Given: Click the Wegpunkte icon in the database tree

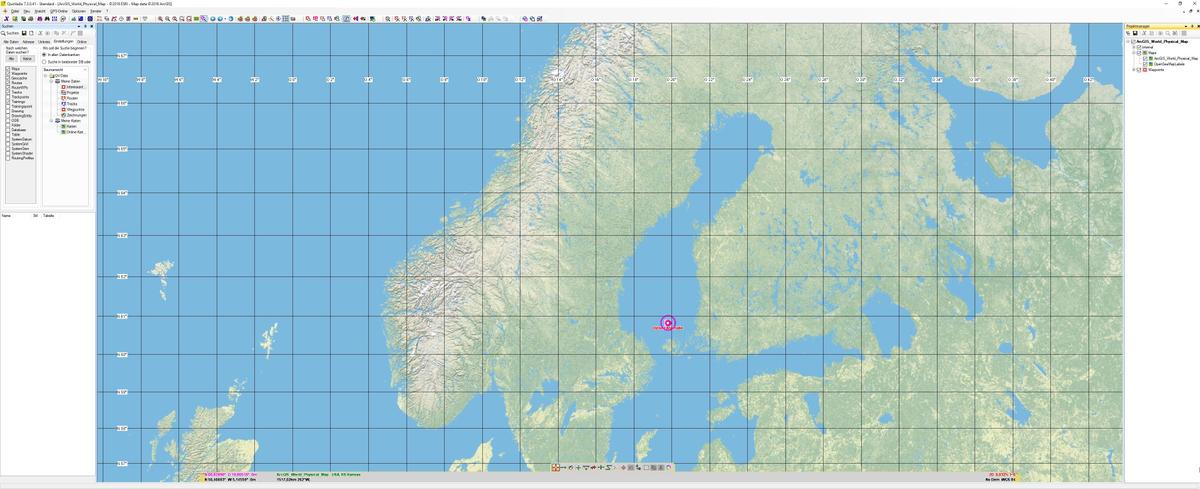Looking at the screenshot, I should pos(63,109).
